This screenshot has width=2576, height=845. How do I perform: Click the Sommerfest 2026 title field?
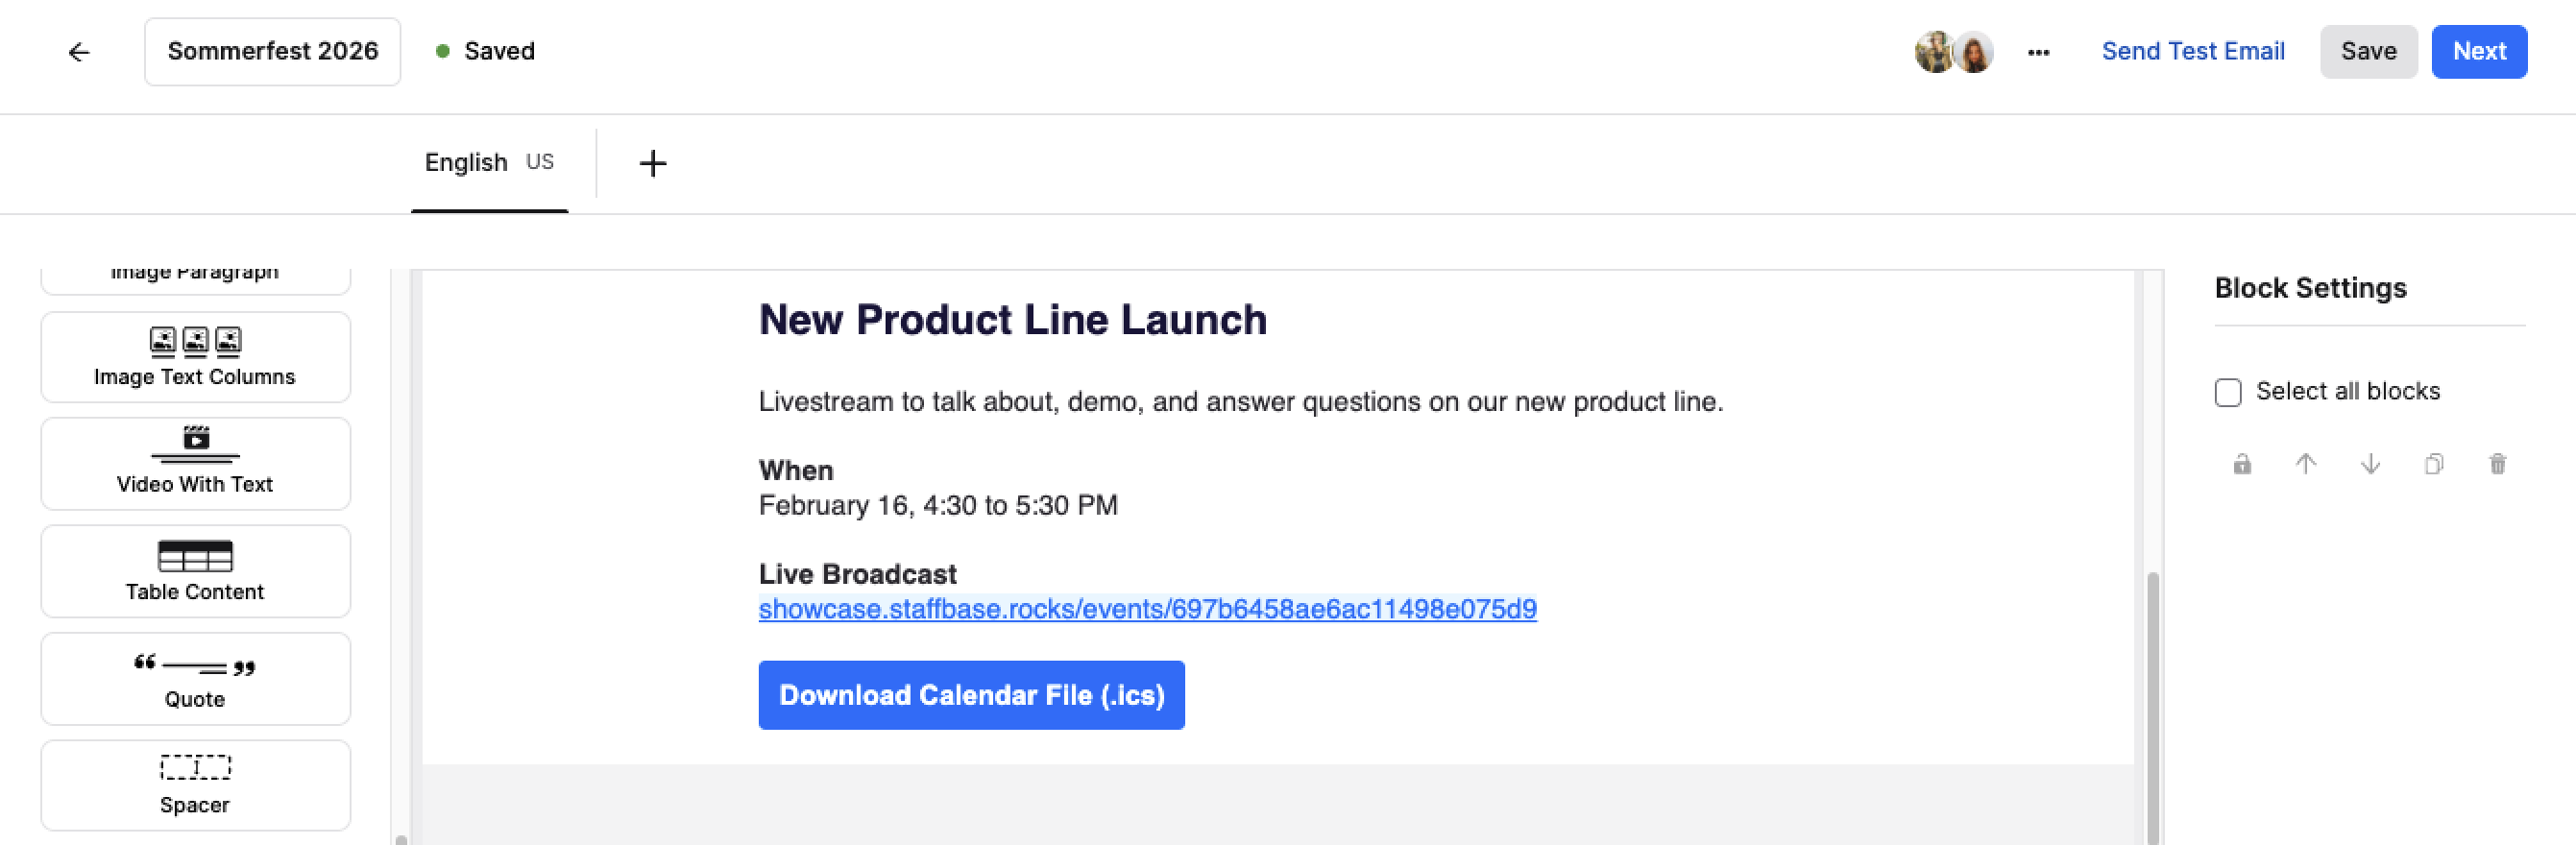click(x=273, y=52)
